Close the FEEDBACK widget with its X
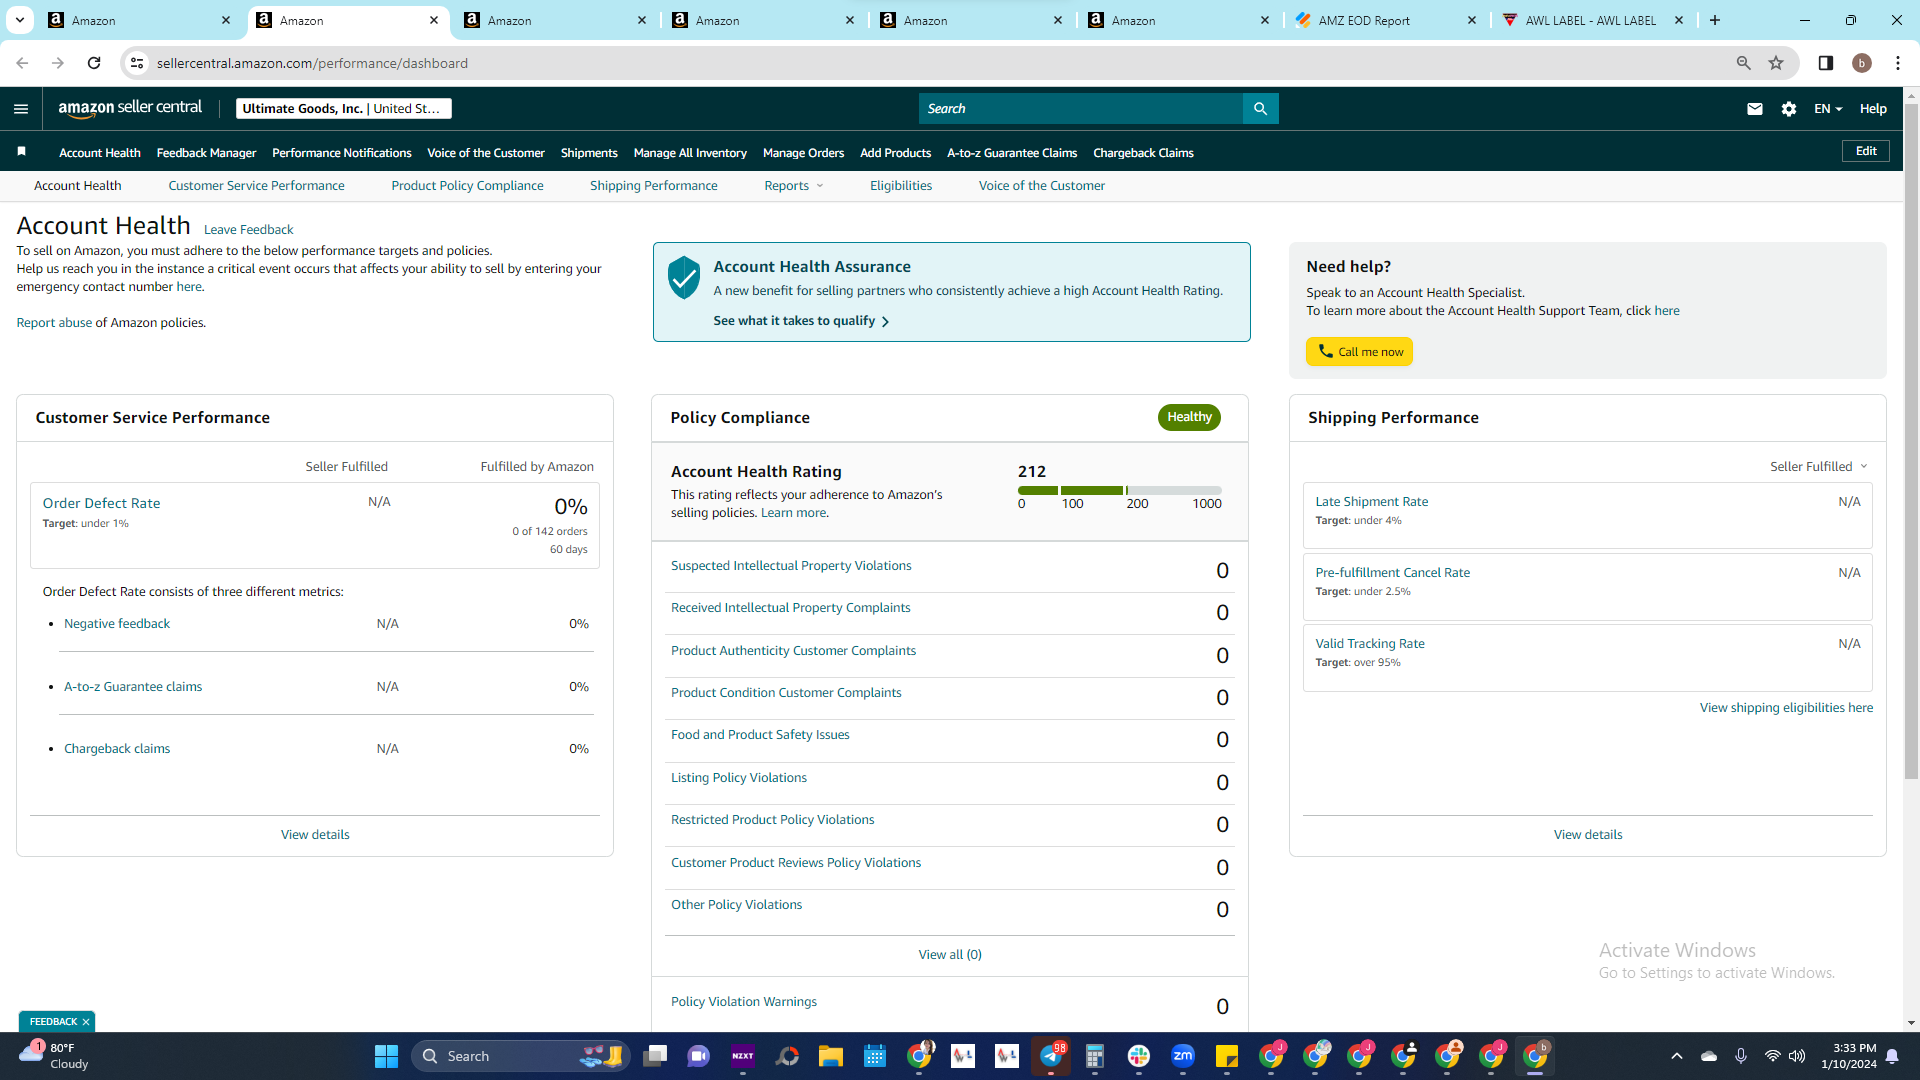The width and height of the screenshot is (1920, 1080). click(86, 1022)
